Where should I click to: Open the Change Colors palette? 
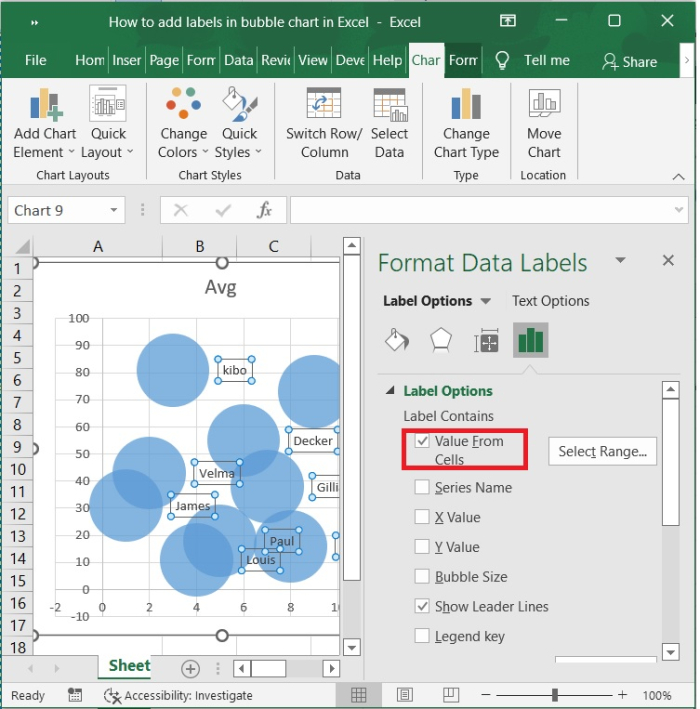[183, 123]
